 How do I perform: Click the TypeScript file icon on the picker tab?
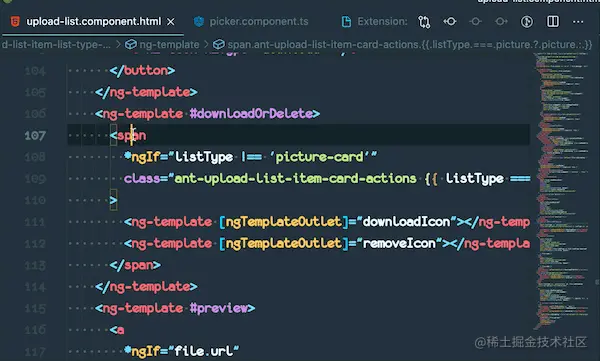coord(199,21)
